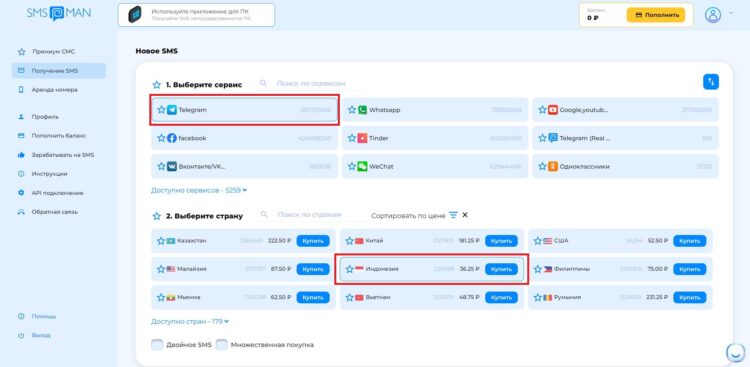Click Сортировать по цене filter icon
Viewport: 750px width, 367px height.
pos(453,215)
